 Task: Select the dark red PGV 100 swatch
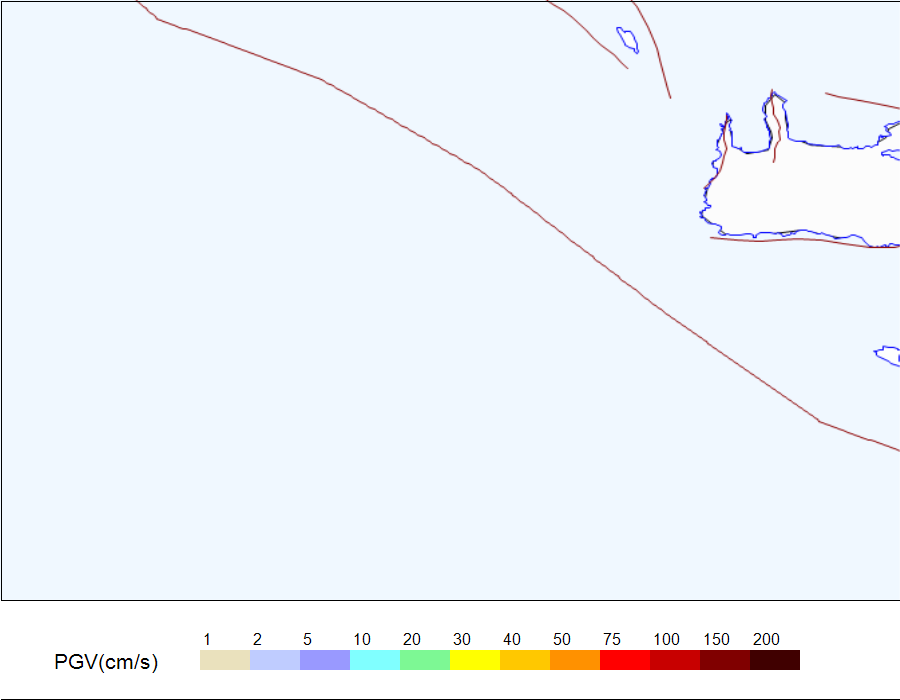pos(674,660)
